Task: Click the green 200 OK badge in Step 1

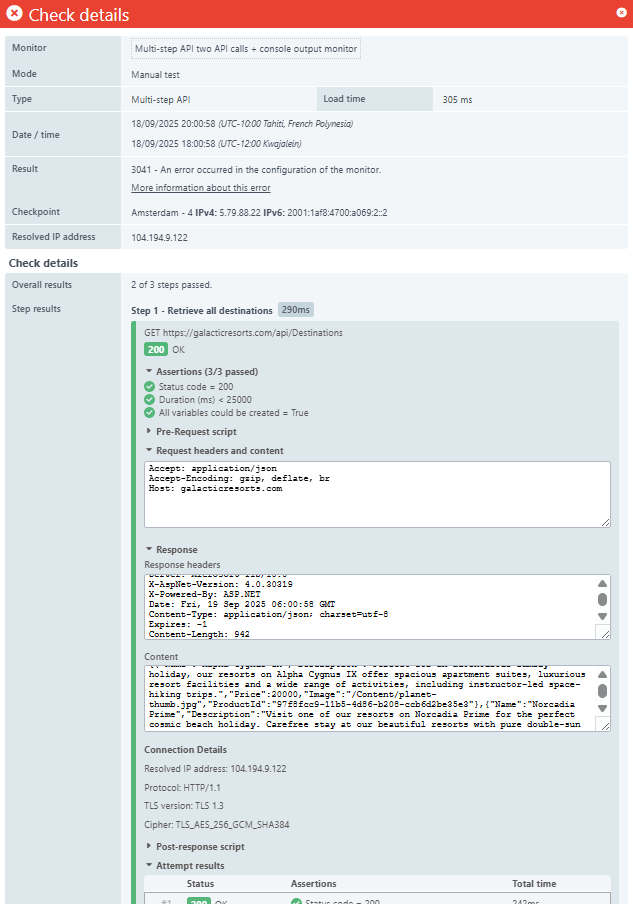Action: point(156,349)
